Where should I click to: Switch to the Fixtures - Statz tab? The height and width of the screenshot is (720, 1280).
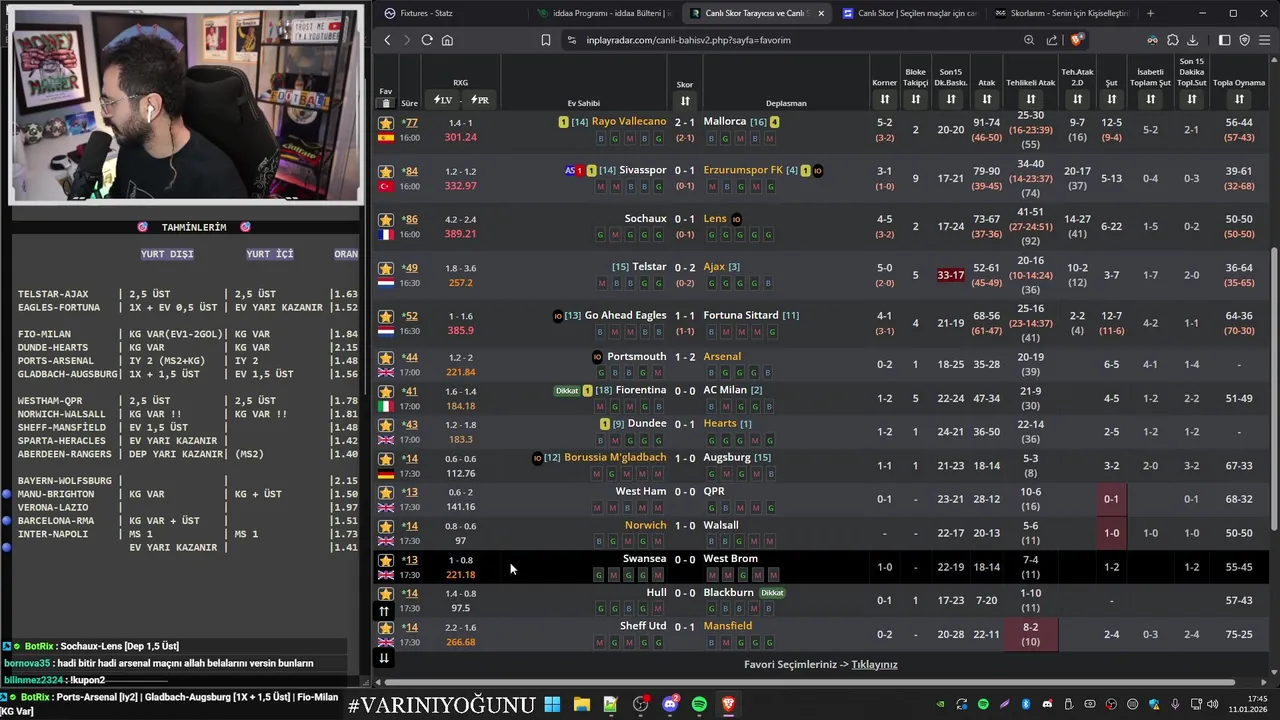(450, 13)
